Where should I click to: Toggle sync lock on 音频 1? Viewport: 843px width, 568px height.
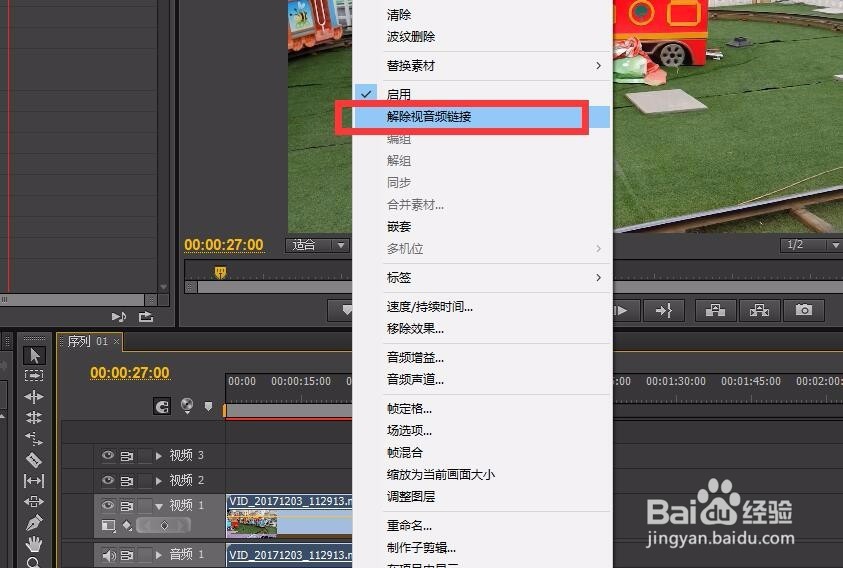click(127, 555)
